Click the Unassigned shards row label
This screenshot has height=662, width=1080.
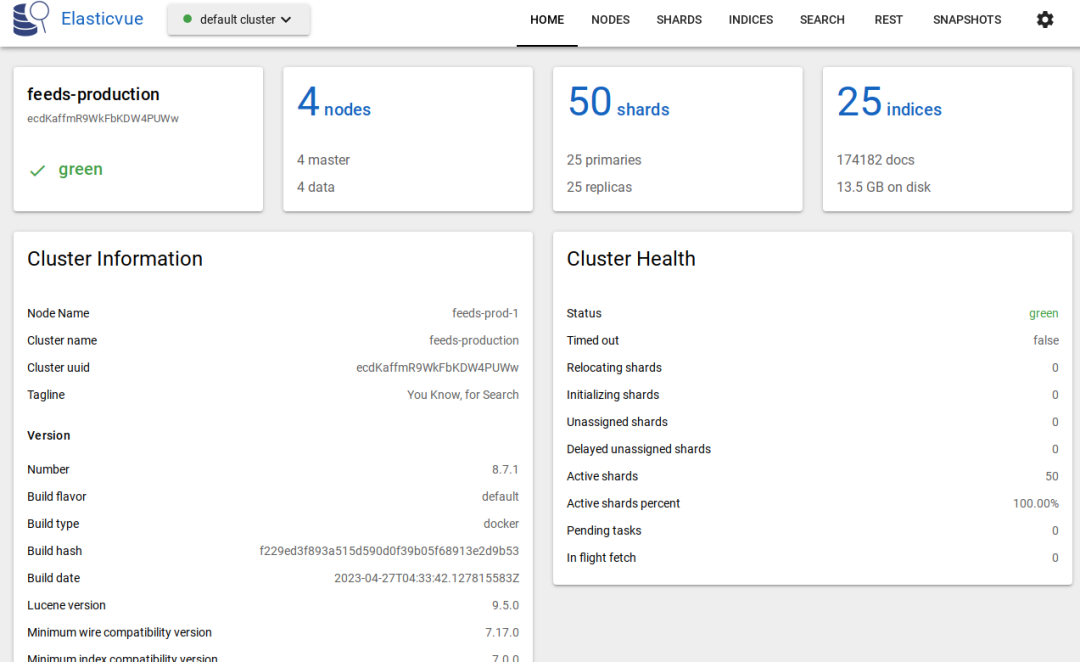(x=616, y=422)
